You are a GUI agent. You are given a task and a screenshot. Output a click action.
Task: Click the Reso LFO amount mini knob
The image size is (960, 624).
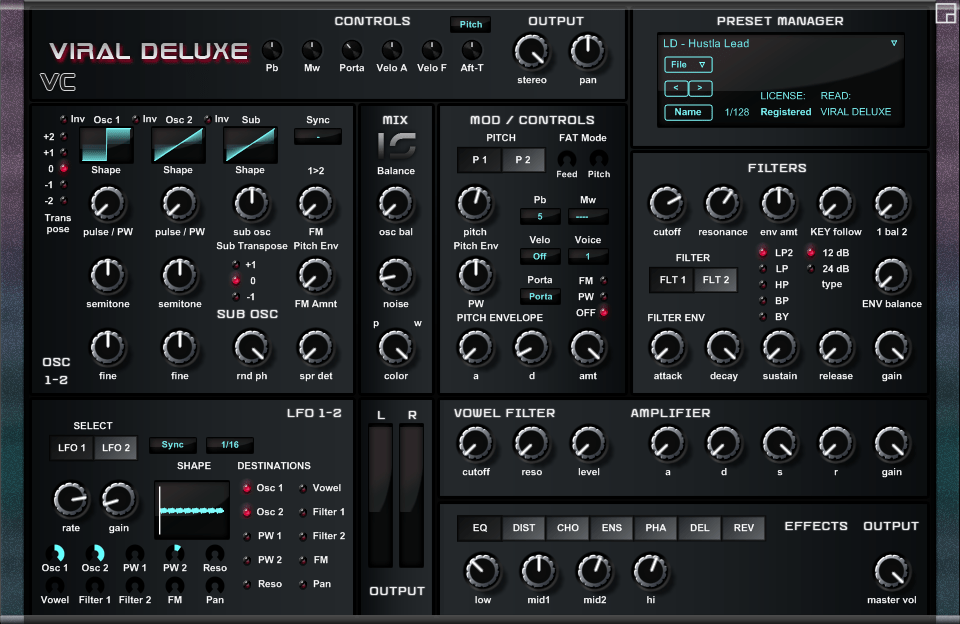215,553
